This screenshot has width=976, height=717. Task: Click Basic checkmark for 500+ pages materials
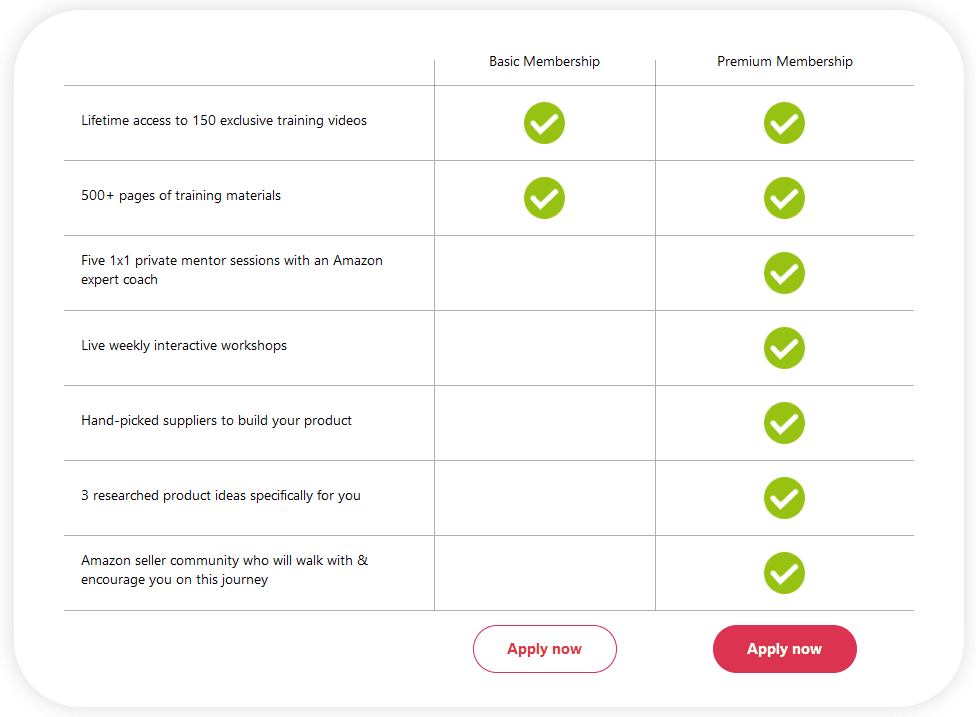click(x=544, y=198)
